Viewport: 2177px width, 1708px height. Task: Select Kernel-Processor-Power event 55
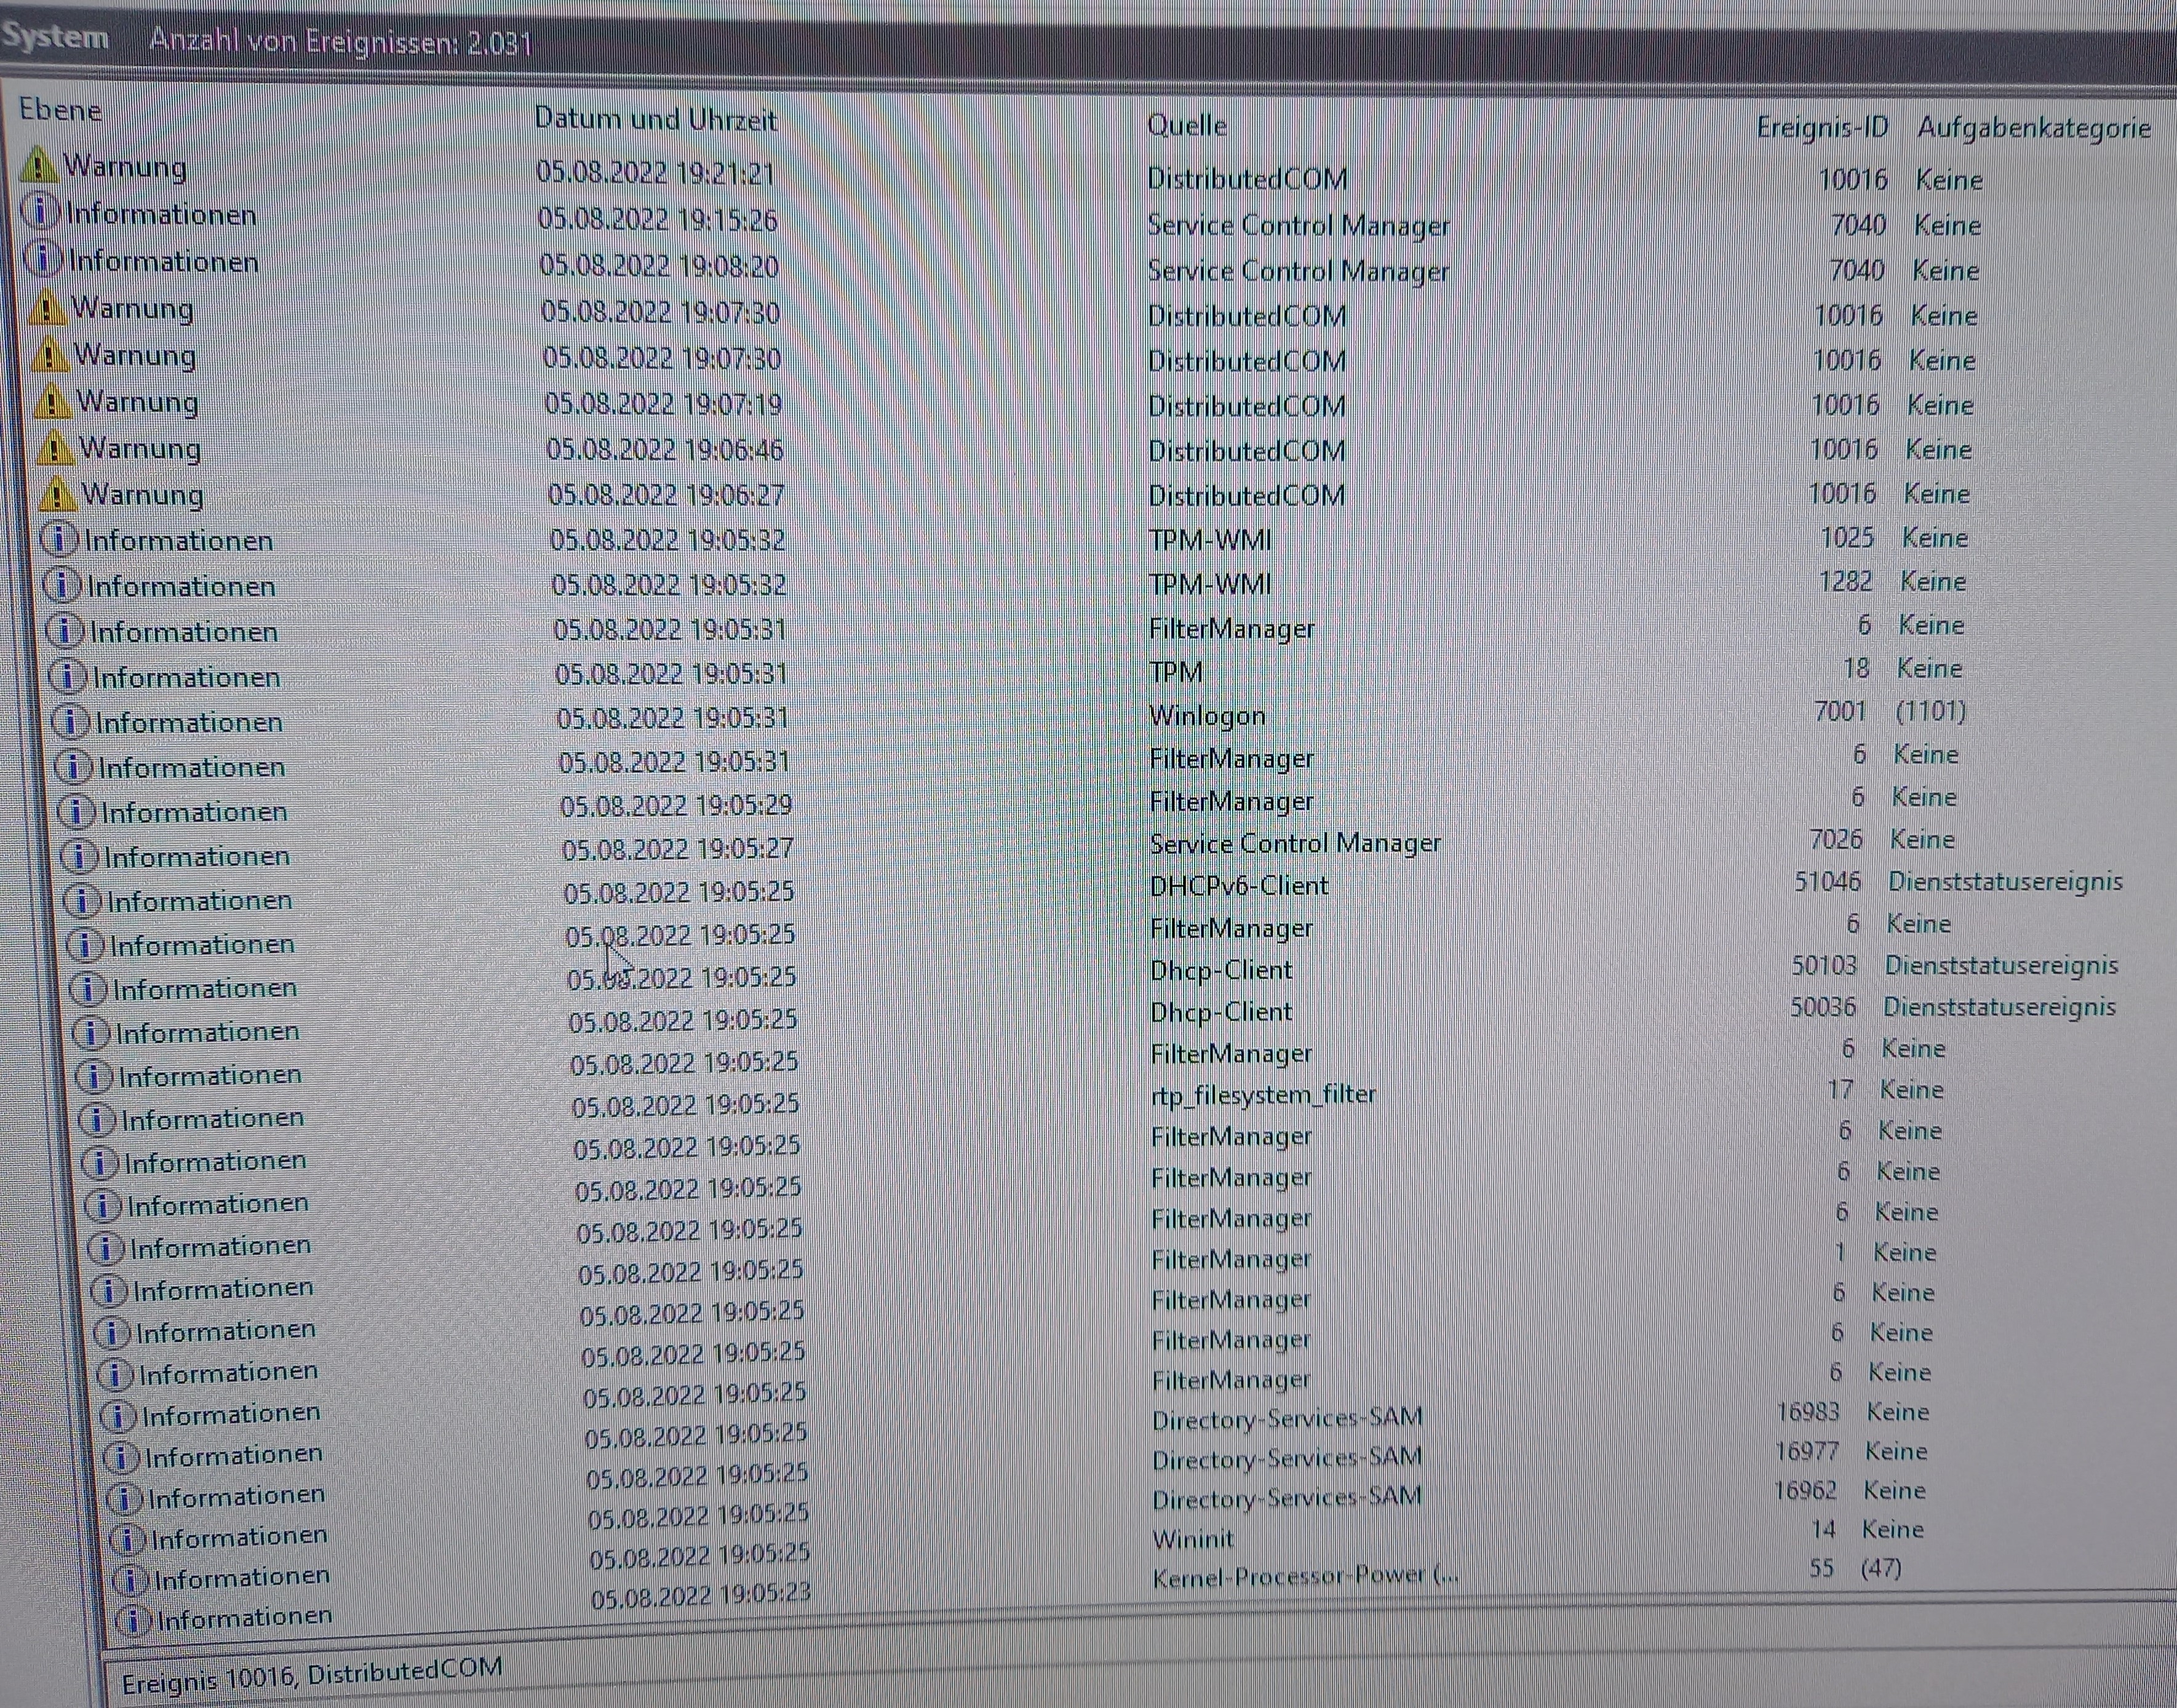[x=1304, y=1577]
